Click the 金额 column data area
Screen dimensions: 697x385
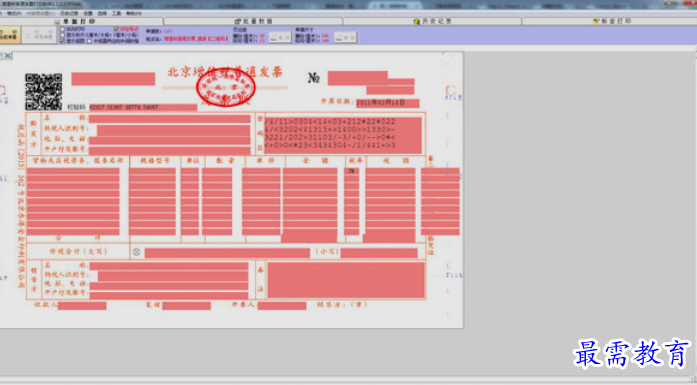click(310, 201)
